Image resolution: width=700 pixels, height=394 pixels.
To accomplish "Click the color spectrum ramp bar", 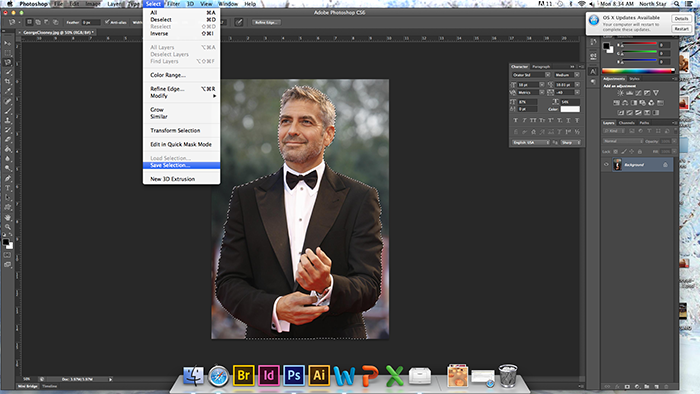I will pyautogui.click(x=638, y=71).
